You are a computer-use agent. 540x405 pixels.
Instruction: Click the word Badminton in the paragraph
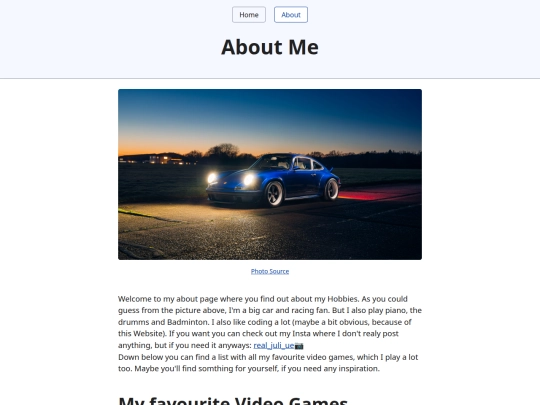[x=188, y=322]
